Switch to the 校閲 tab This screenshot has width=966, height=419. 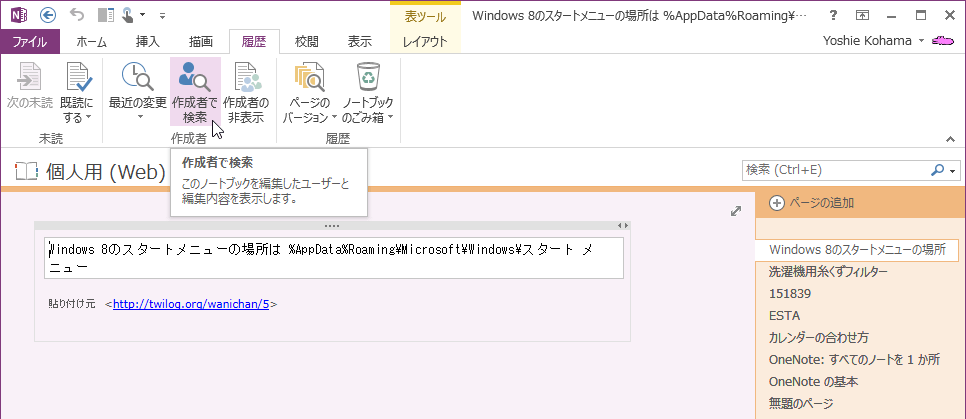click(x=307, y=42)
